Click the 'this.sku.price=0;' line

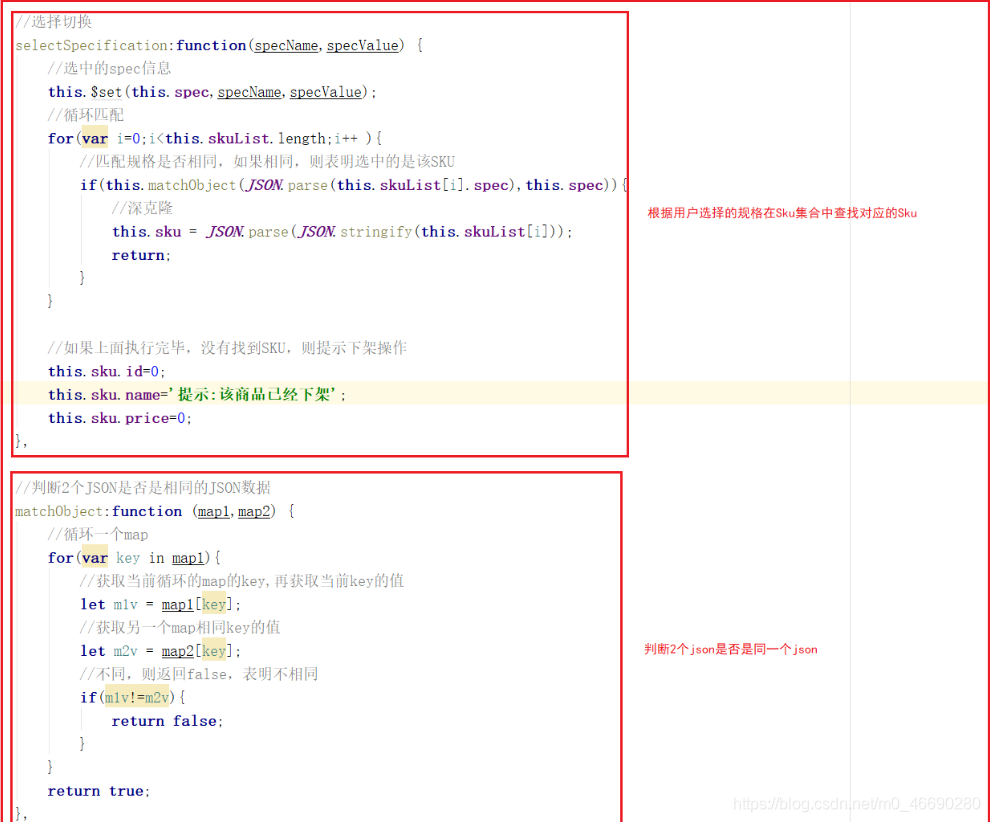(120, 418)
